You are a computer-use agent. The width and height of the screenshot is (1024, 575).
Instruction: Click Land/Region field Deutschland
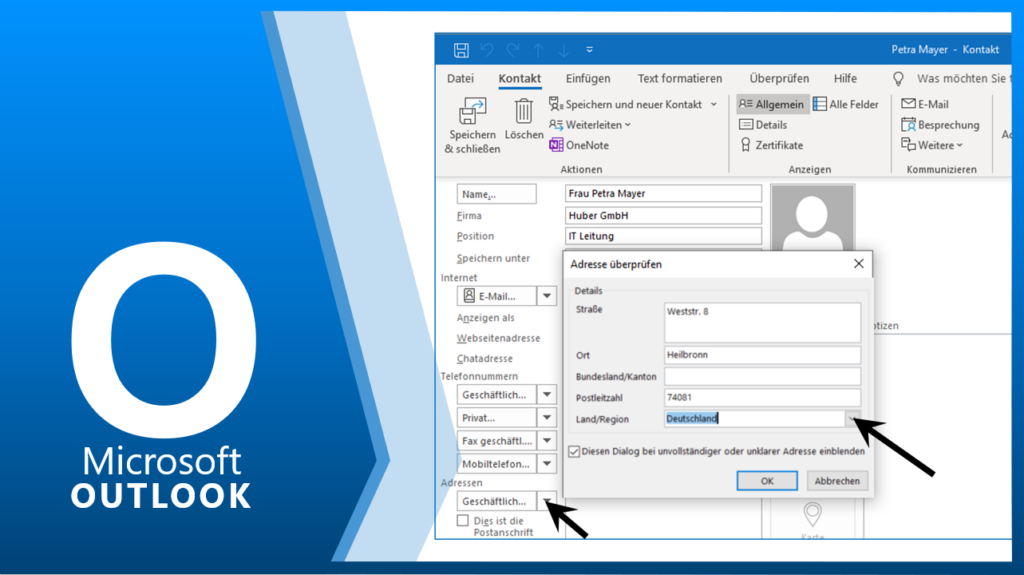pyautogui.click(x=754, y=418)
